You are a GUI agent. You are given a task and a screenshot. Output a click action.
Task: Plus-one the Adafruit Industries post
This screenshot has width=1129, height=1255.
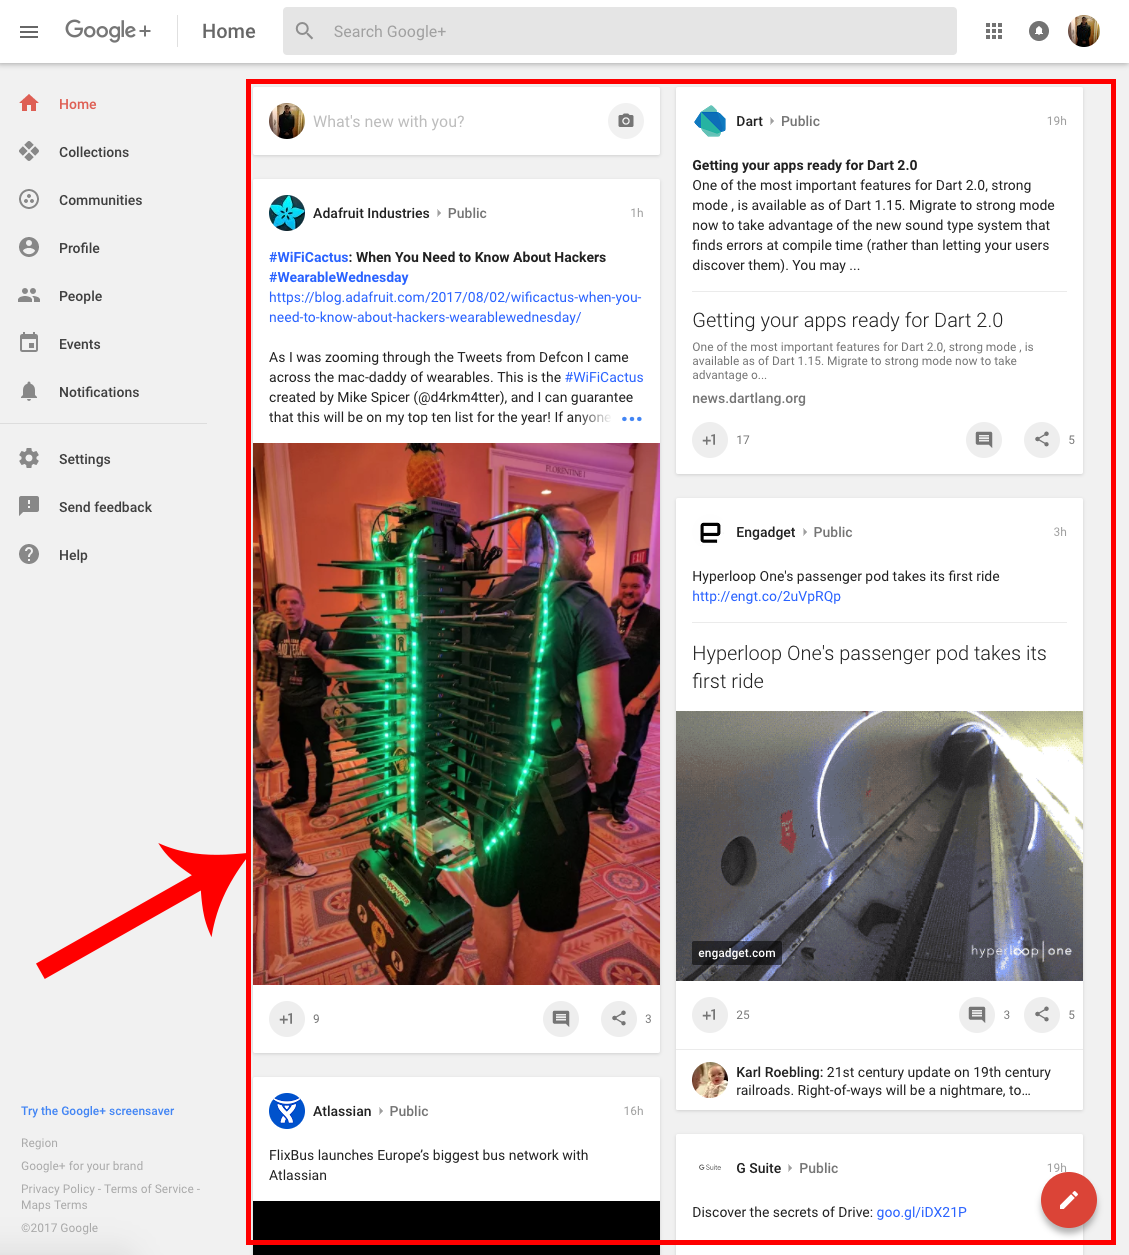pyautogui.click(x=287, y=1019)
